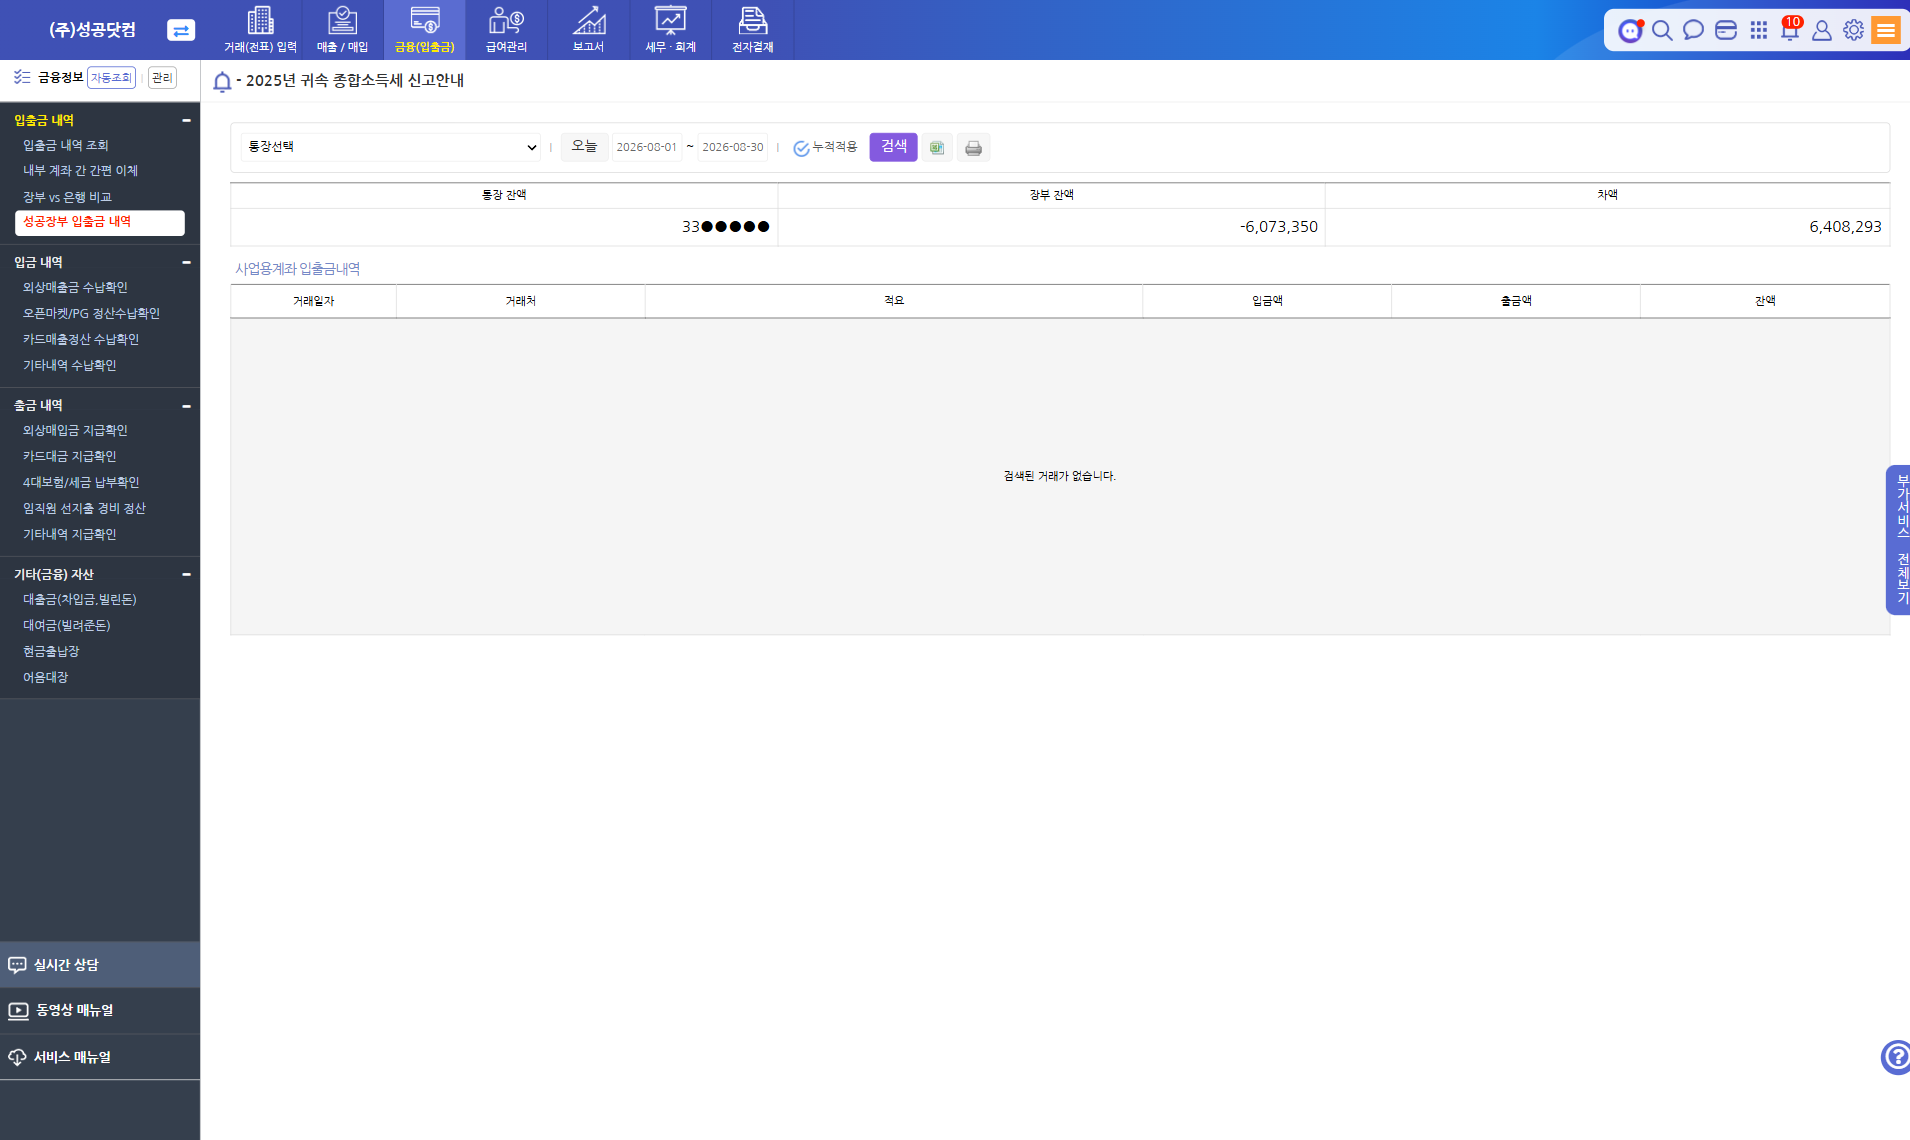Click the magnifier search icon in header
This screenshot has height=1140, width=1910.
pyautogui.click(x=1662, y=30)
